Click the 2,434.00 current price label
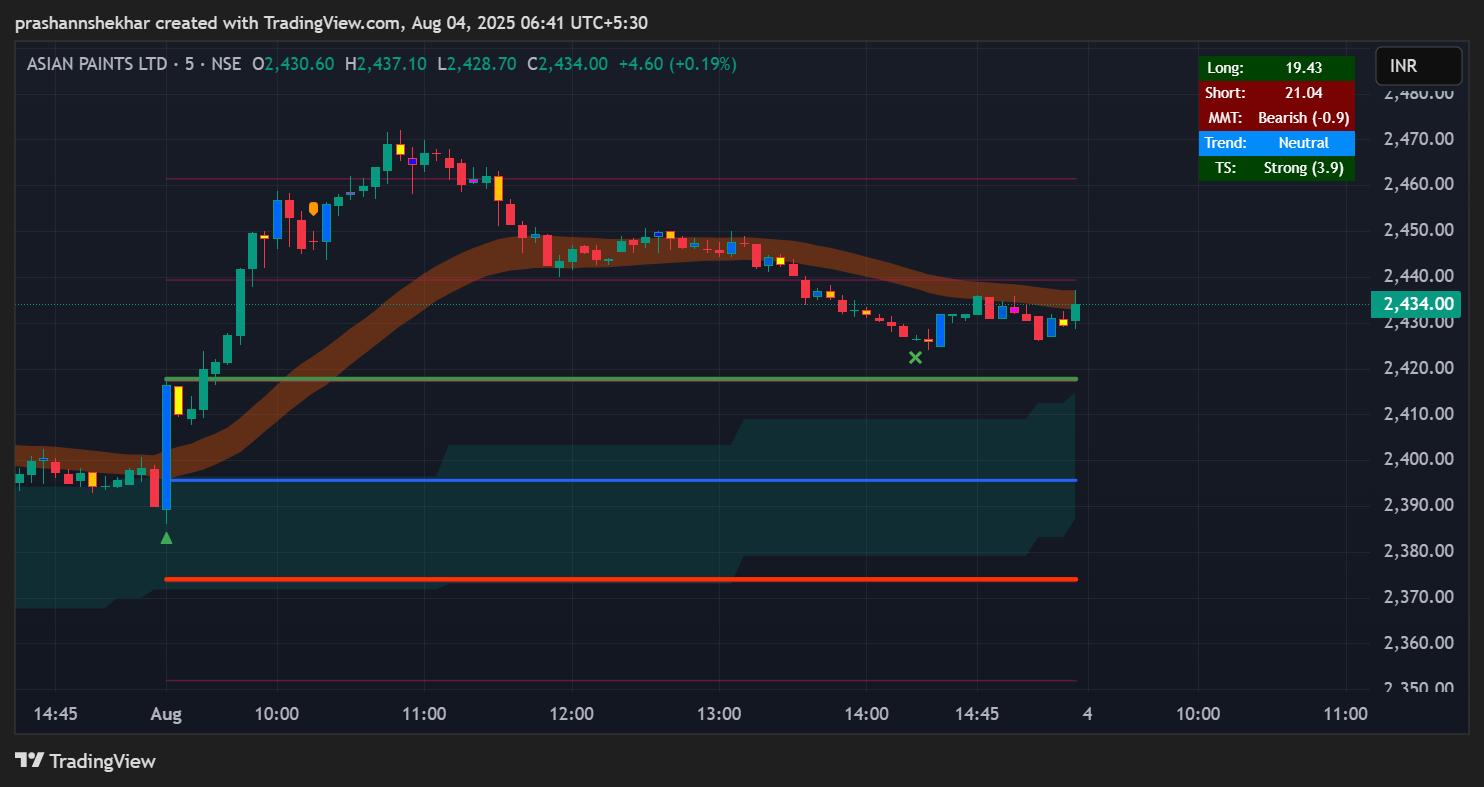The width and height of the screenshot is (1484, 787). click(1416, 304)
